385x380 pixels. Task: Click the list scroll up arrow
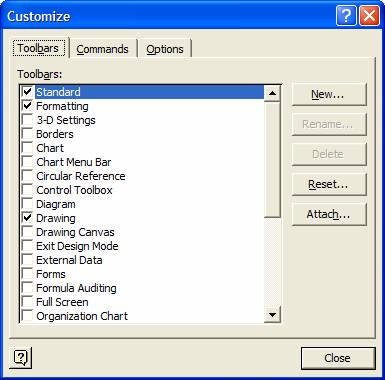click(x=272, y=93)
